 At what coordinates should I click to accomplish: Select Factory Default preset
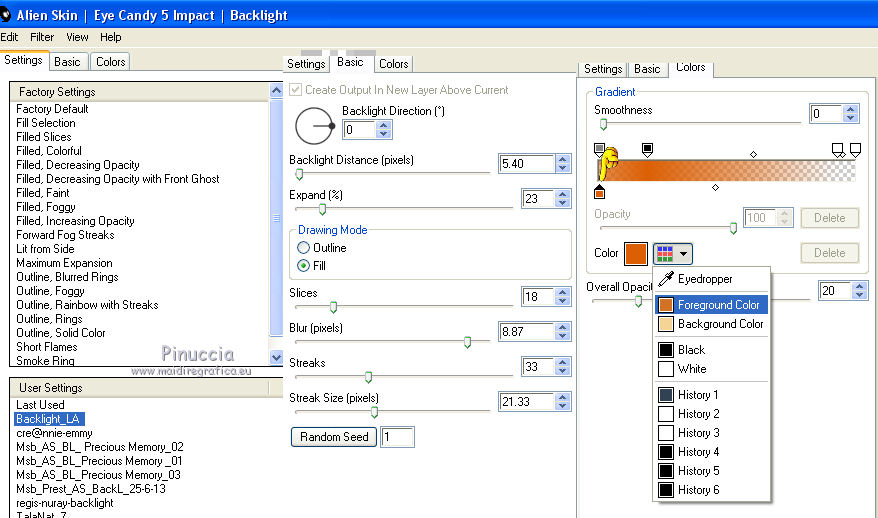pyautogui.click(x=52, y=109)
